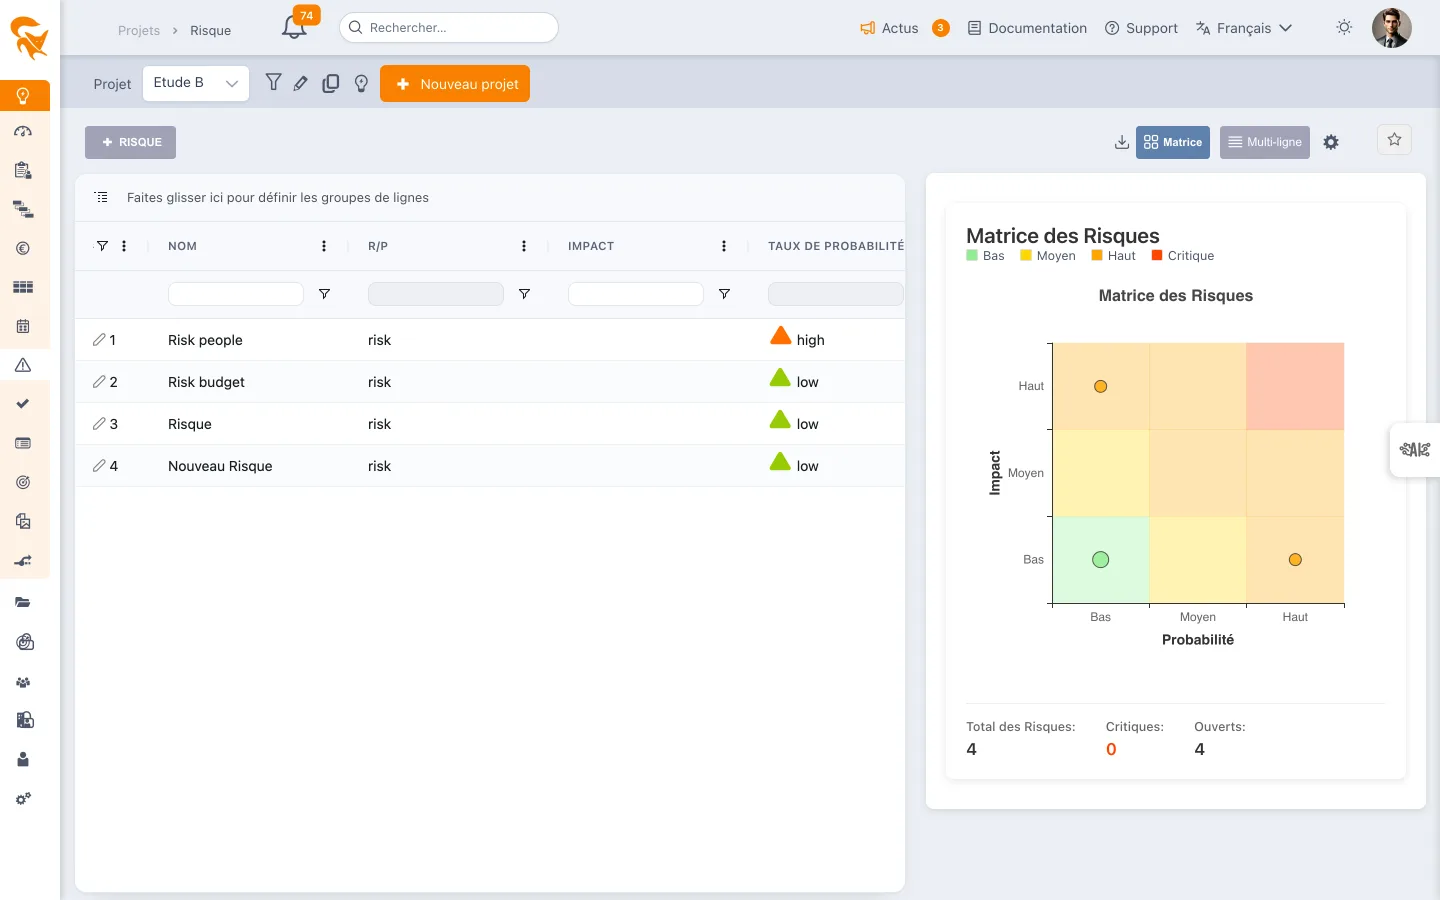Download the risk list via export icon

click(x=1122, y=143)
